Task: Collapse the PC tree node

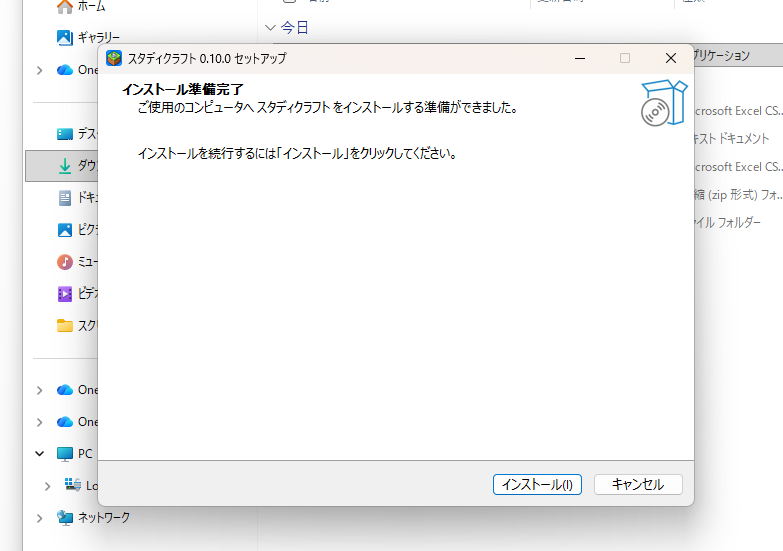Action: (39, 454)
